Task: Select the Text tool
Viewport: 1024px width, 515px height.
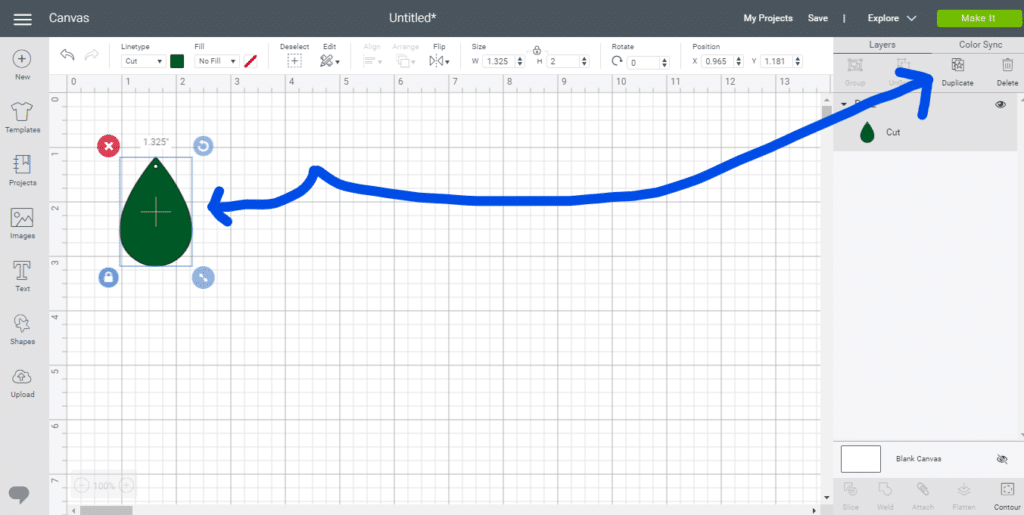Action: tap(22, 275)
